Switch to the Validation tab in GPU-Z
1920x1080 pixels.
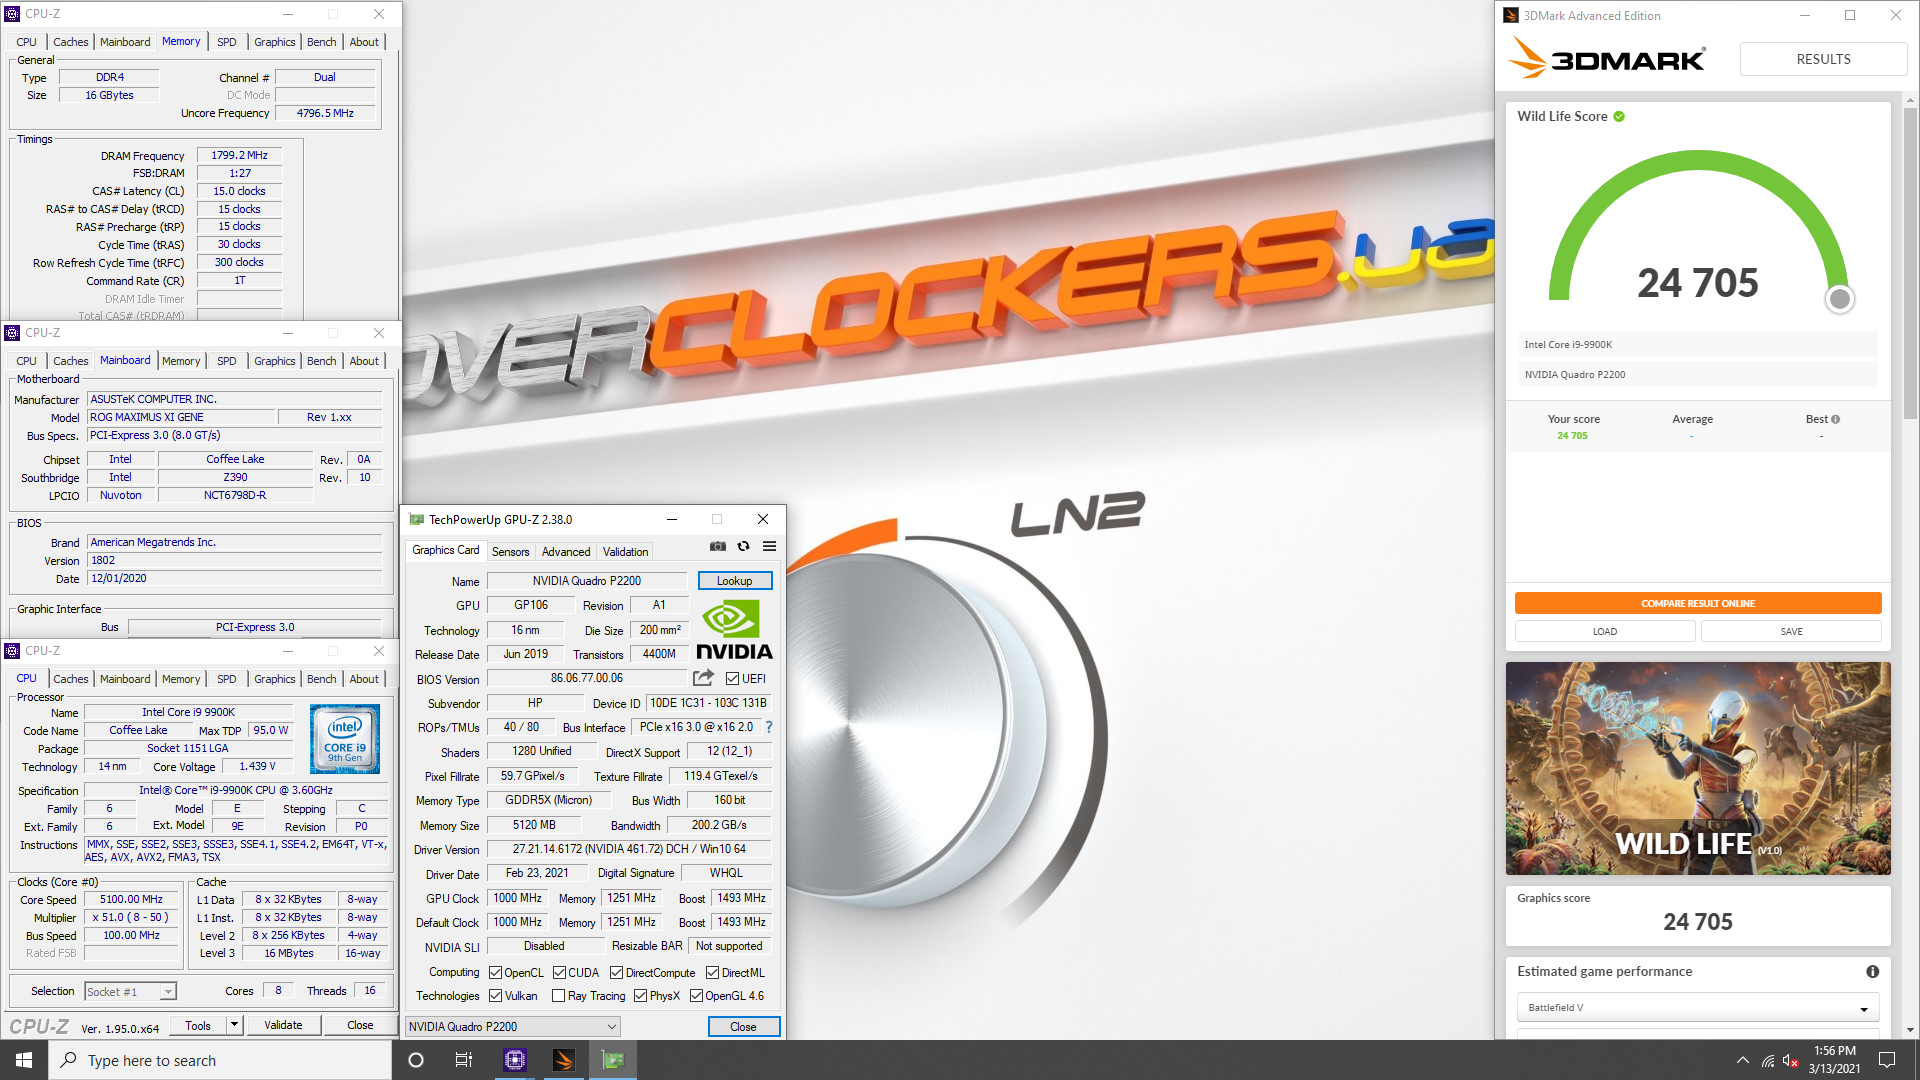click(625, 552)
